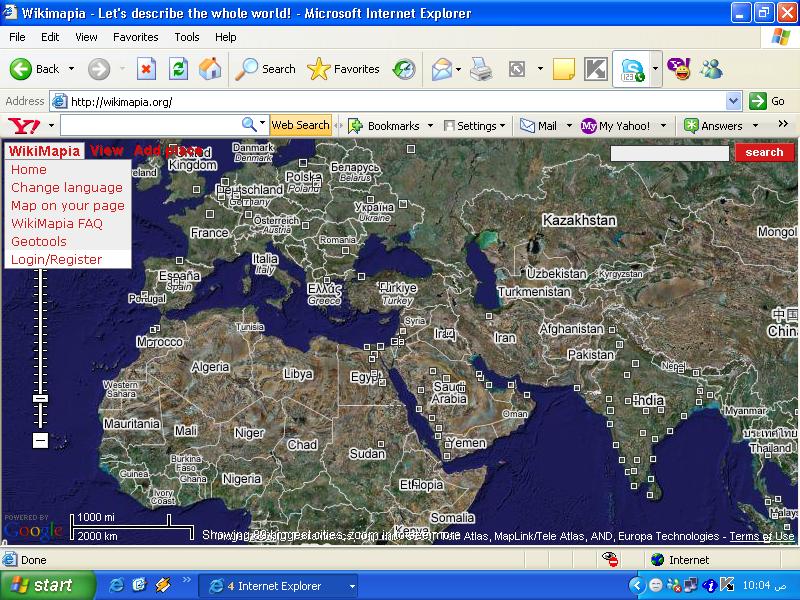
Task: Open the Favorites pane with star icon
Action: [x=343, y=69]
